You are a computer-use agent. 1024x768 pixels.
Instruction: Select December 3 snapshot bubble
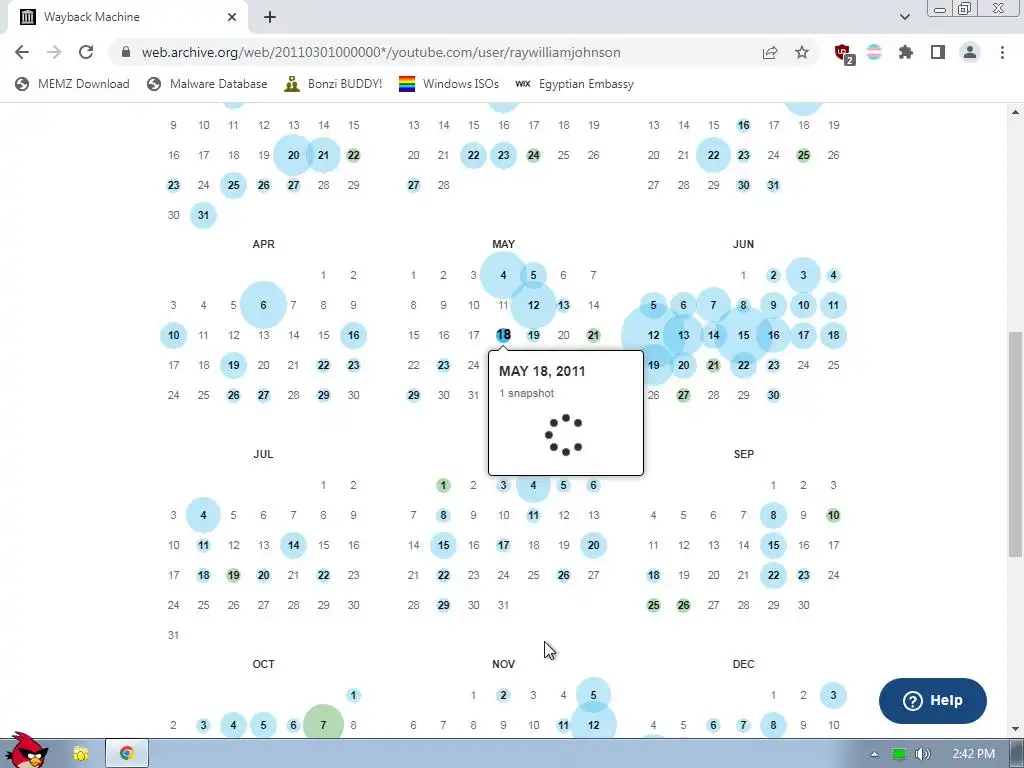[833, 695]
